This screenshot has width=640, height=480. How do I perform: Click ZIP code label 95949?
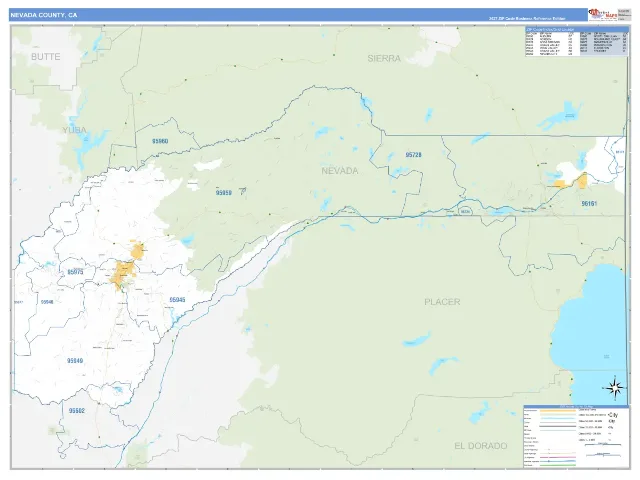point(75,361)
